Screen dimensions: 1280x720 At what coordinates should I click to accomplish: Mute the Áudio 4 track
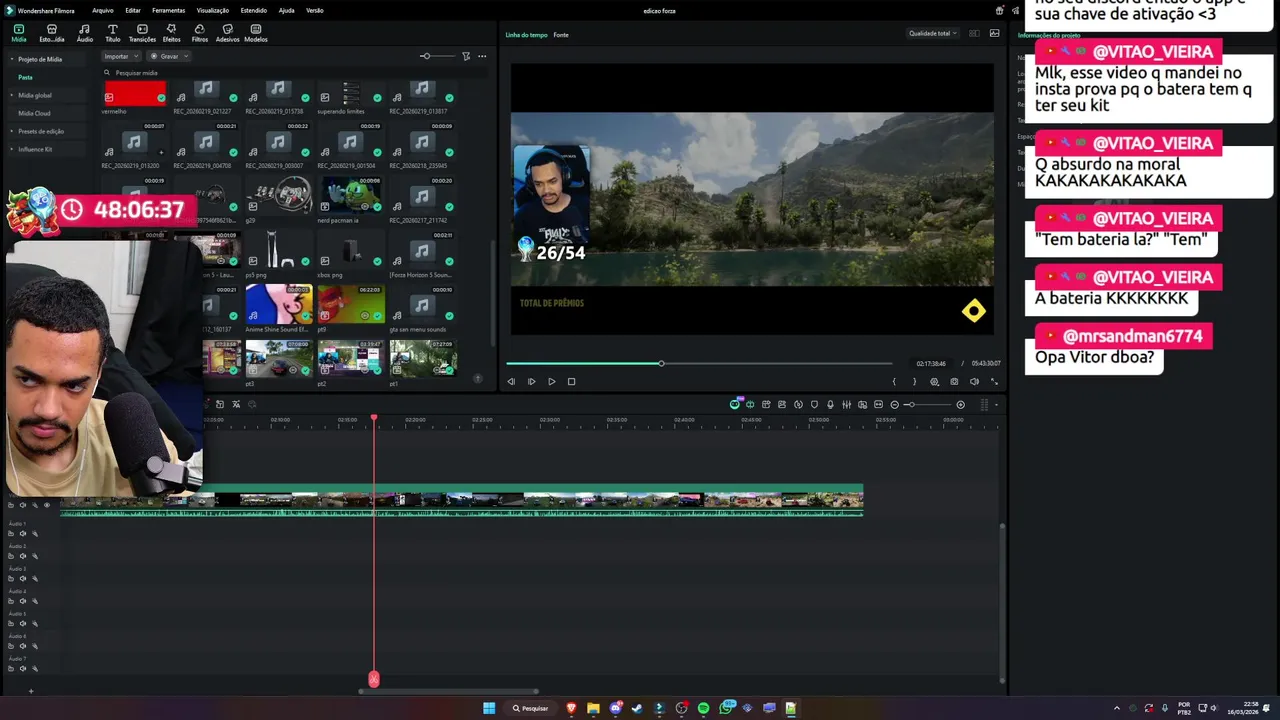pyautogui.click(x=22, y=601)
